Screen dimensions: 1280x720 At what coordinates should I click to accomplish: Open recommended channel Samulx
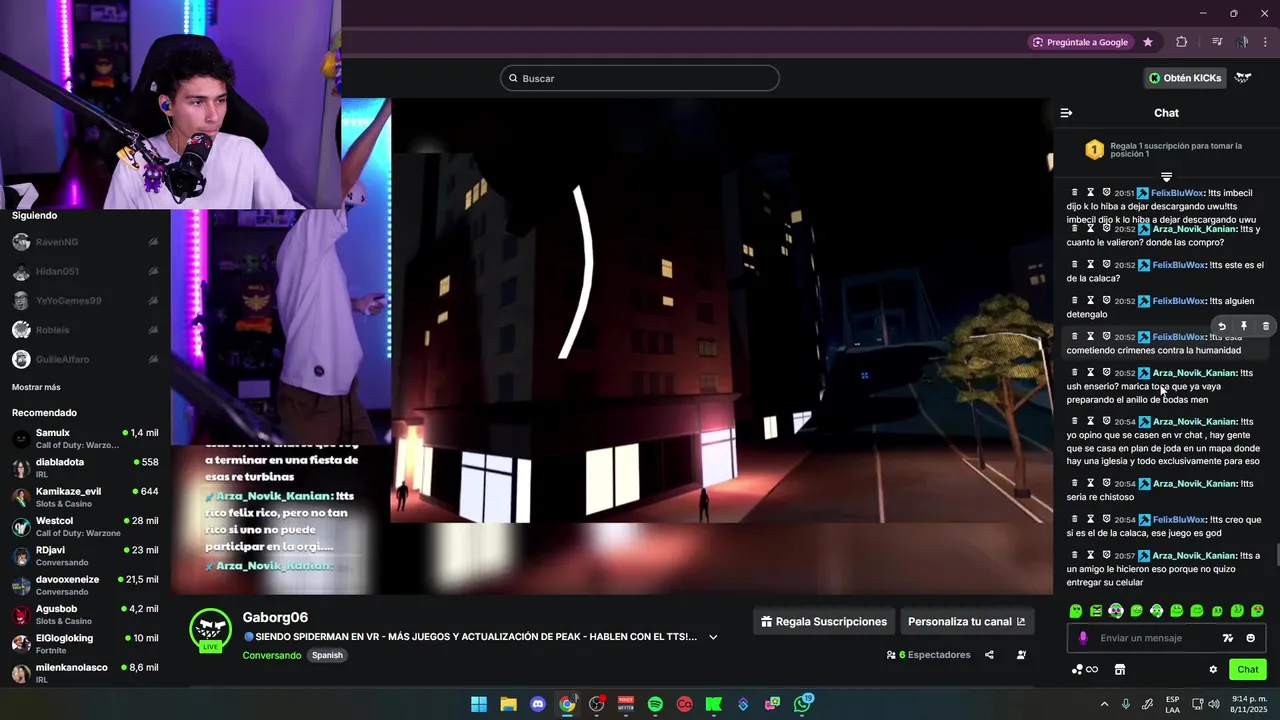(85, 438)
